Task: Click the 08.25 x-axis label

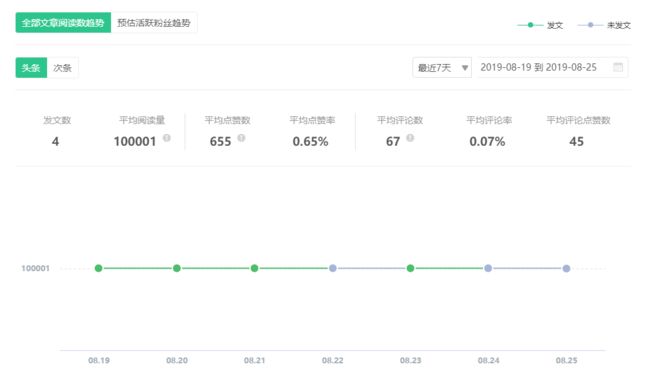Action: click(x=566, y=360)
